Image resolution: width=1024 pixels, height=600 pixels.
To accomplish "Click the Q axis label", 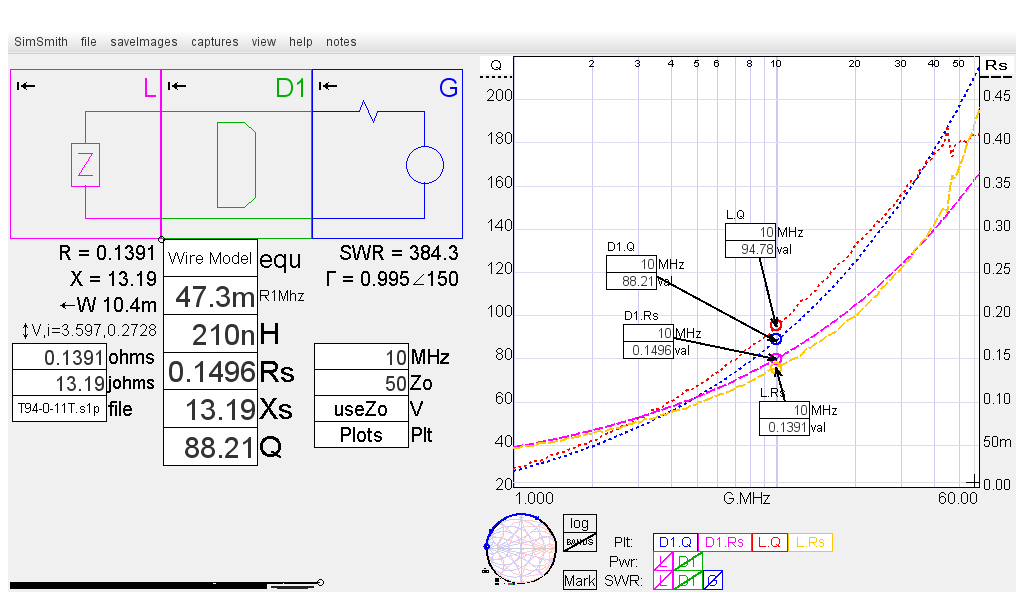I will pyautogui.click(x=496, y=65).
